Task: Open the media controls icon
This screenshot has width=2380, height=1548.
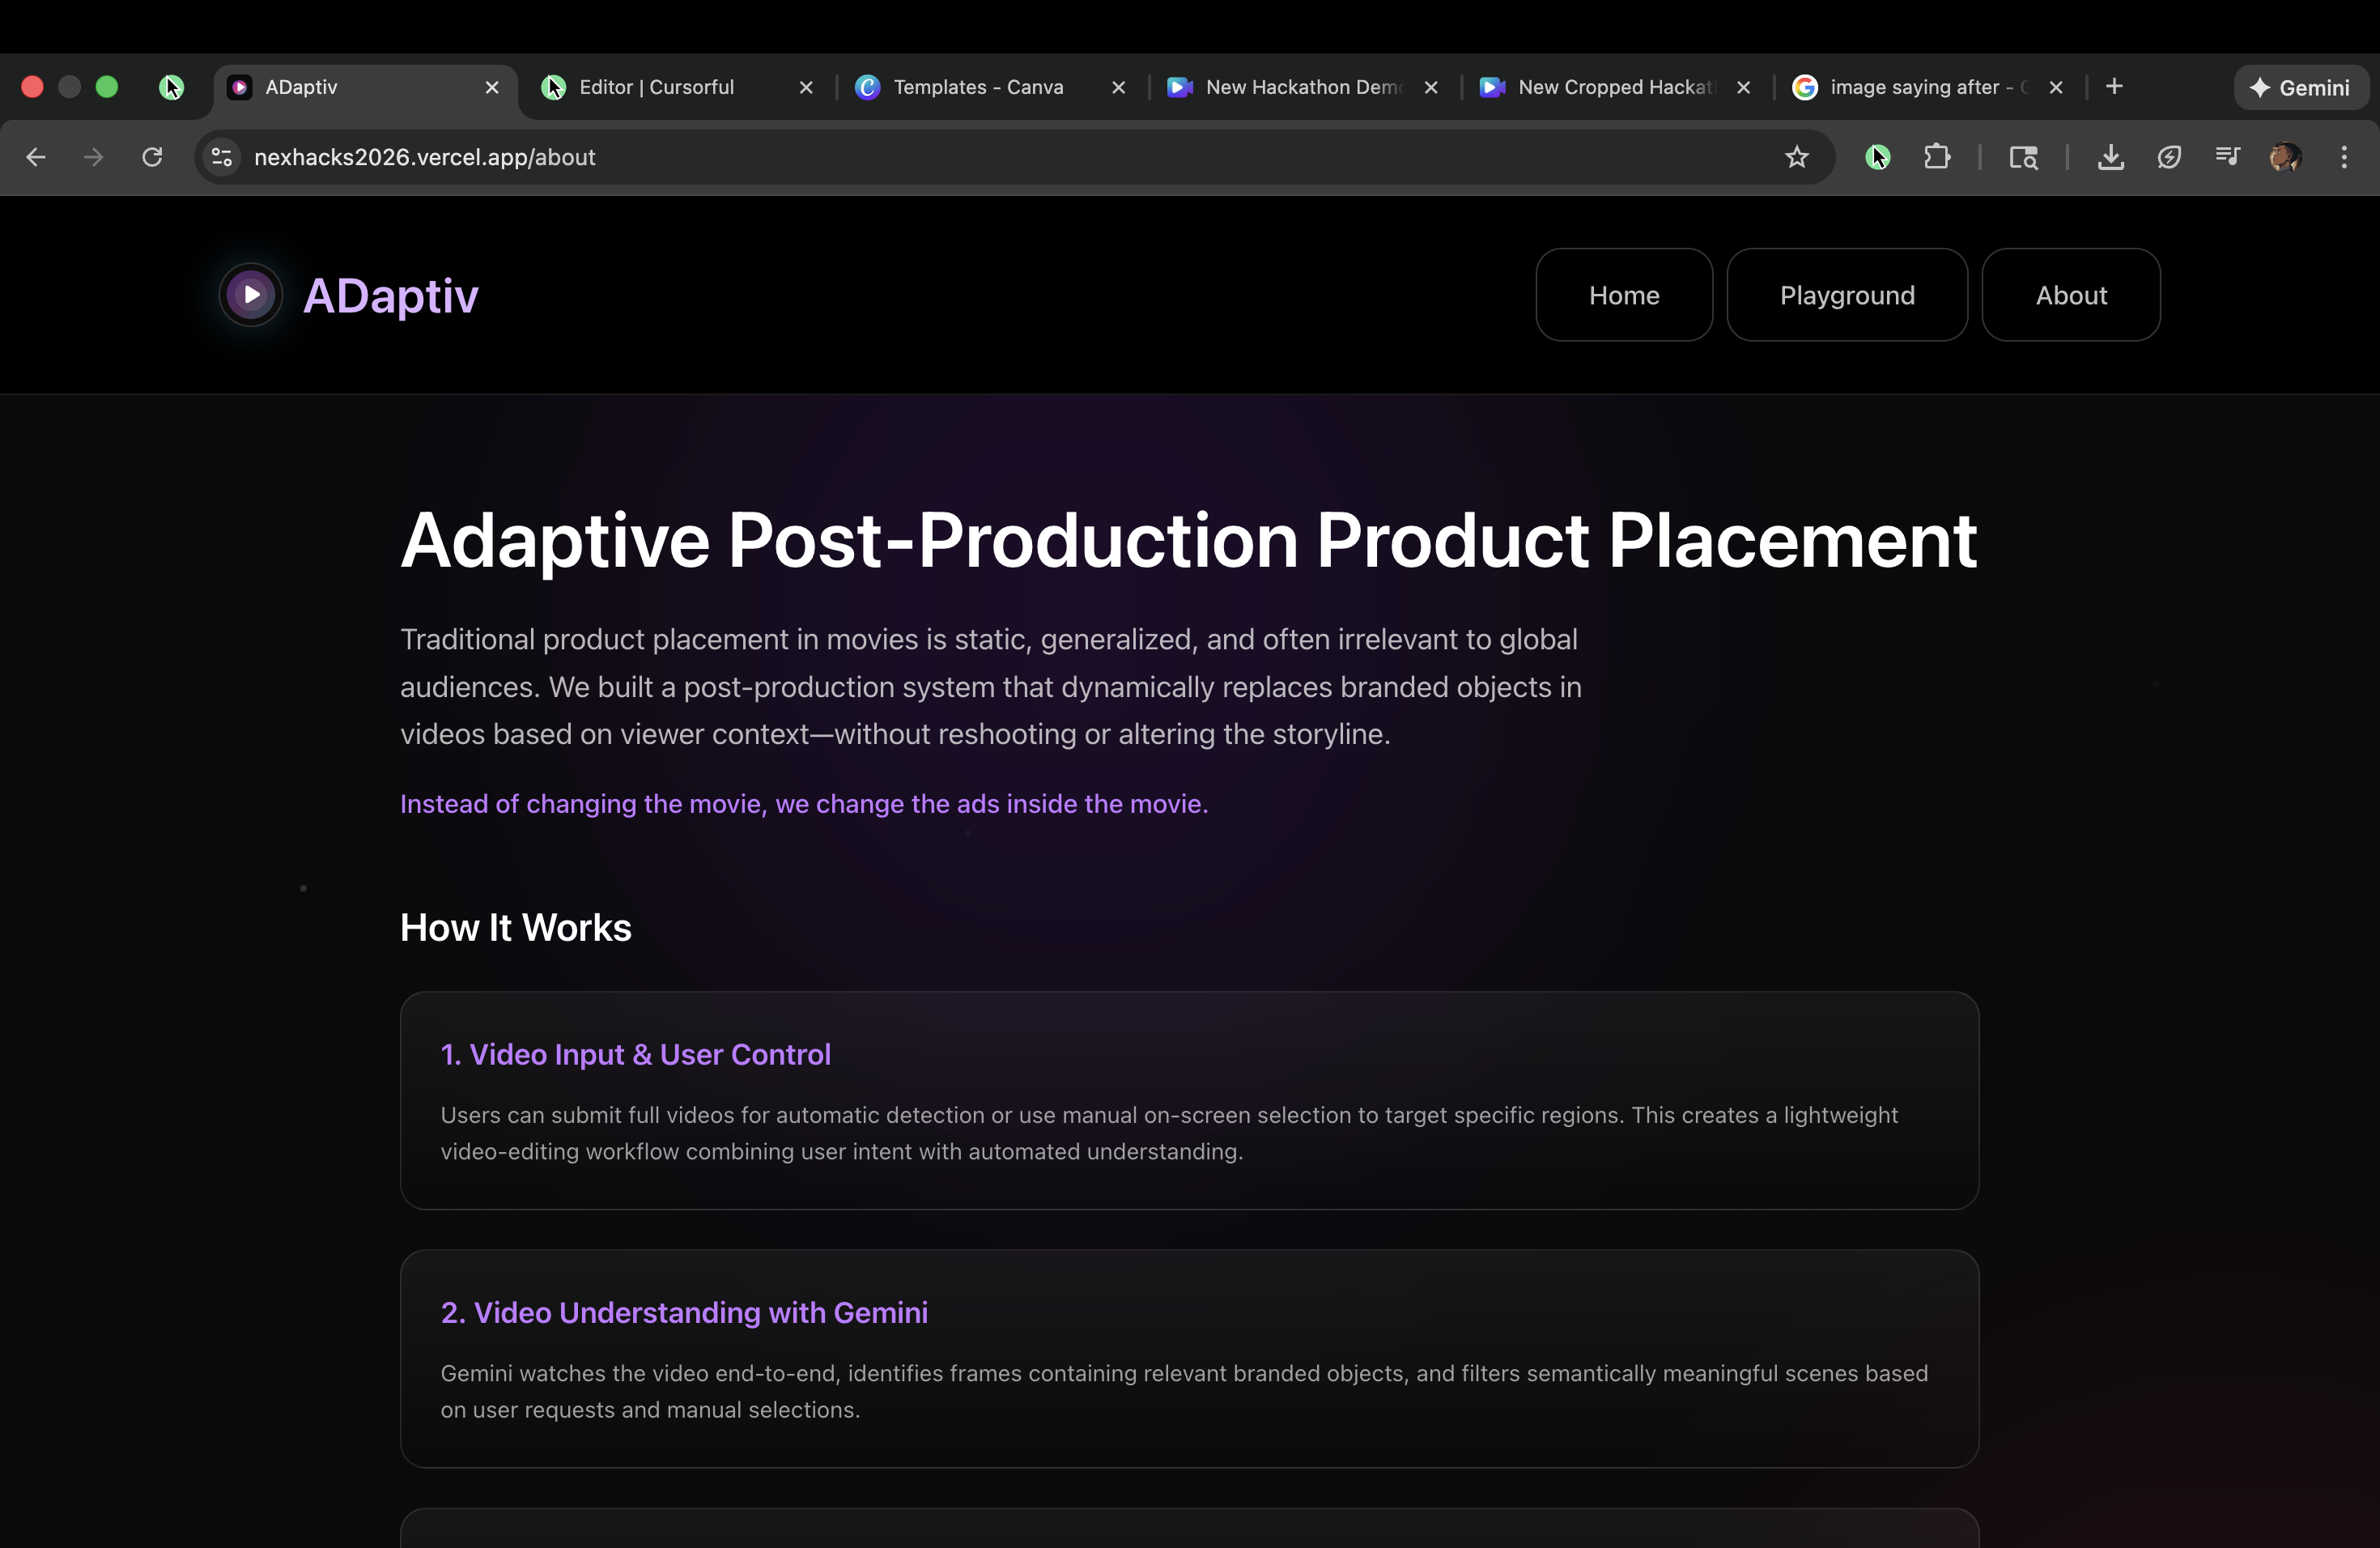Action: [2227, 157]
